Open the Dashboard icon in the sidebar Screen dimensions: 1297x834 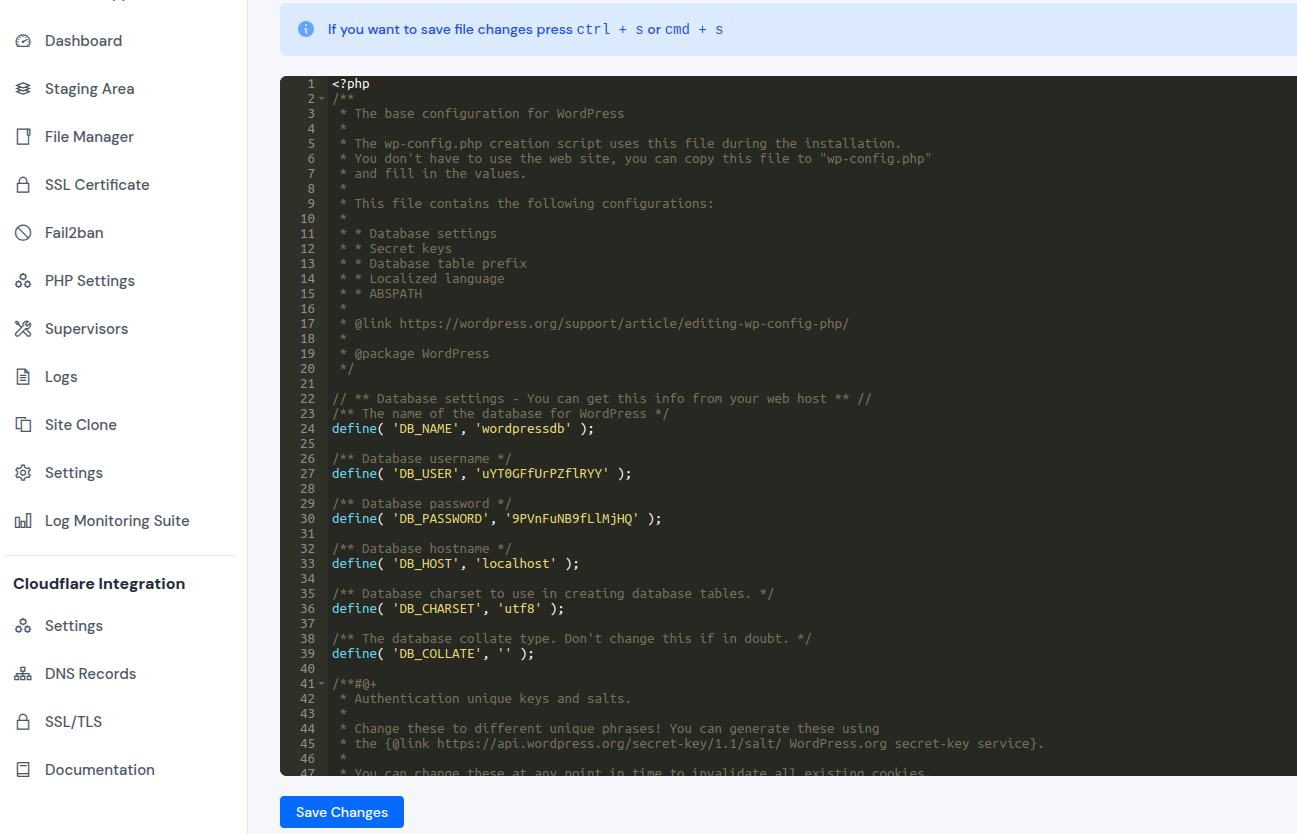coord(22,40)
